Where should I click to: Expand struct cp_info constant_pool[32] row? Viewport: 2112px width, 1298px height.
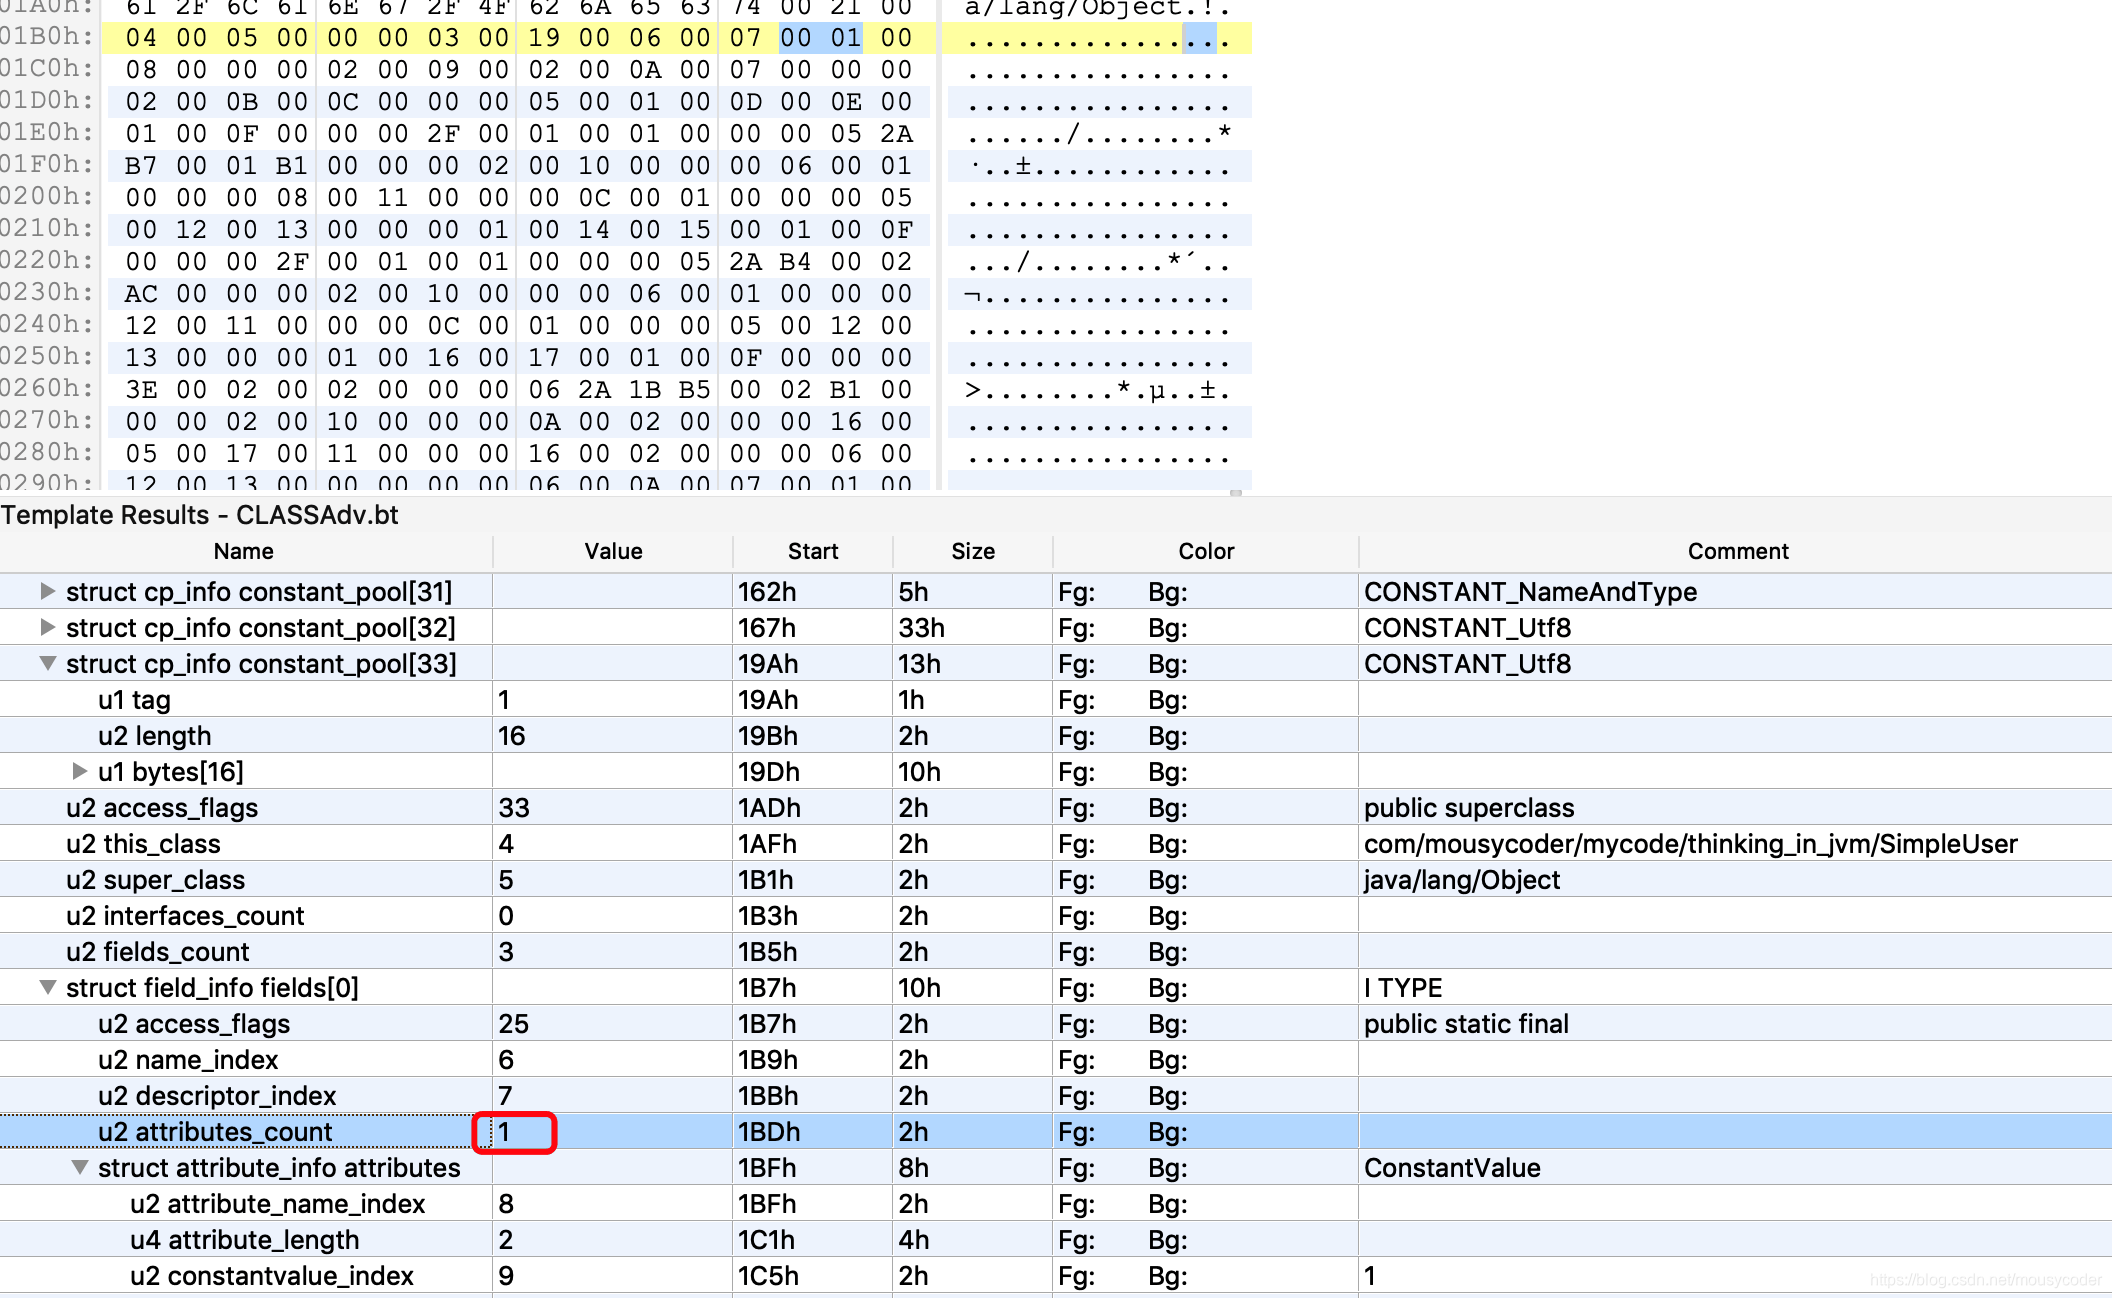click(47, 627)
